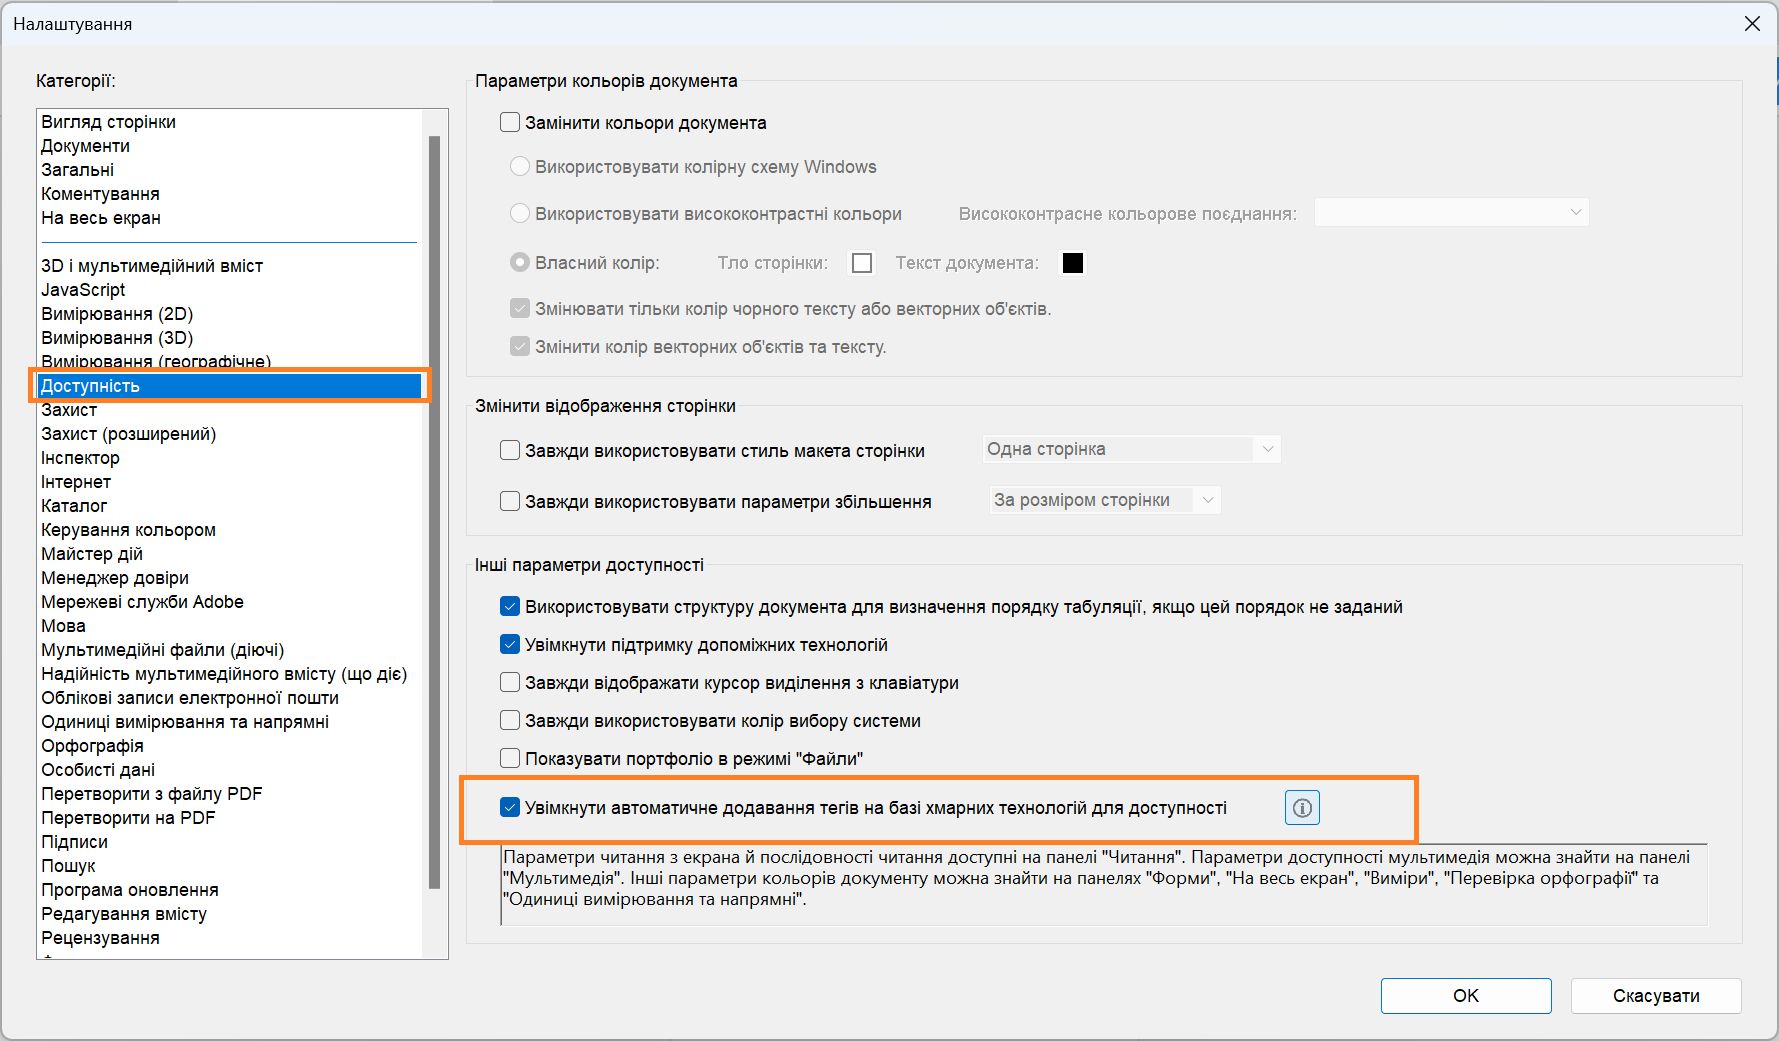
Task: Select Мультимедійні файли (діючі) category
Action: tap(229, 650)
